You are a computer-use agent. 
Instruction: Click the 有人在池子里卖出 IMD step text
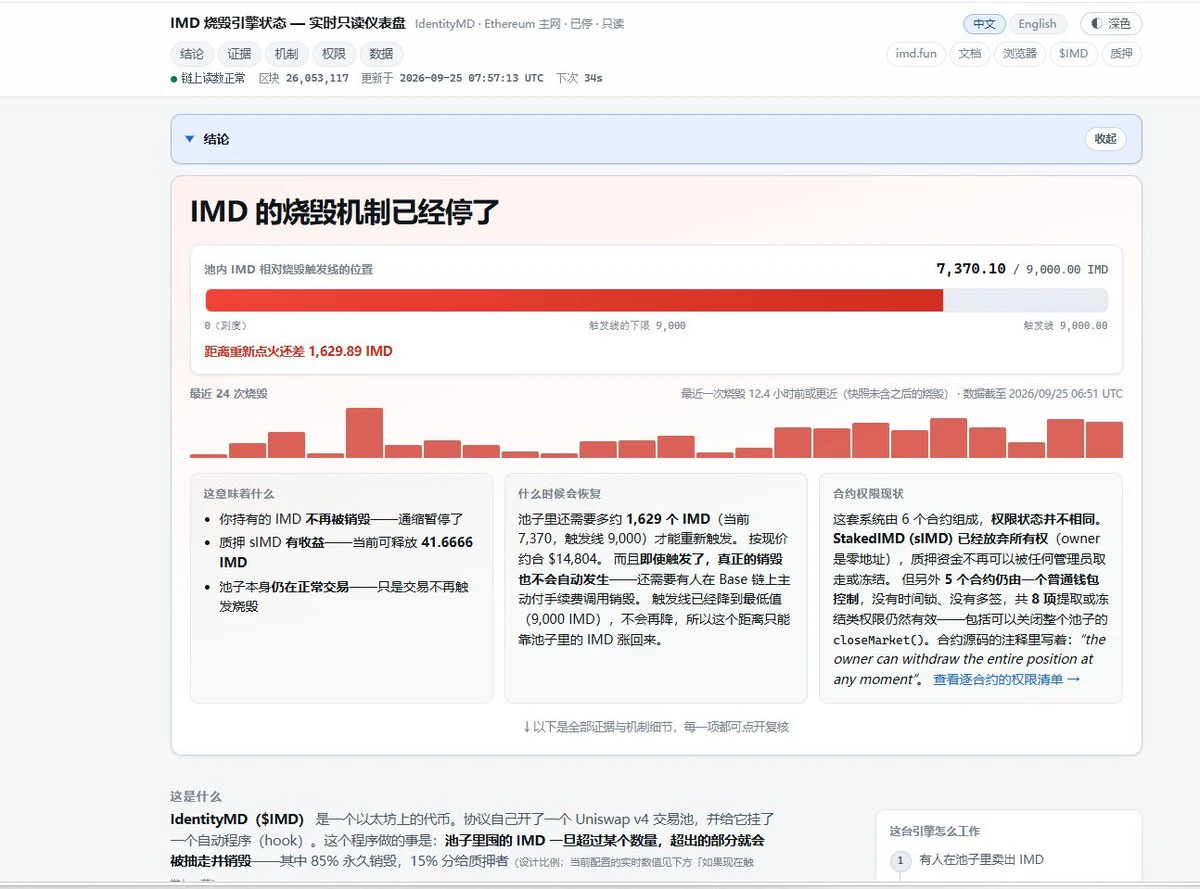pyautogui.click(x=981, y=860)
